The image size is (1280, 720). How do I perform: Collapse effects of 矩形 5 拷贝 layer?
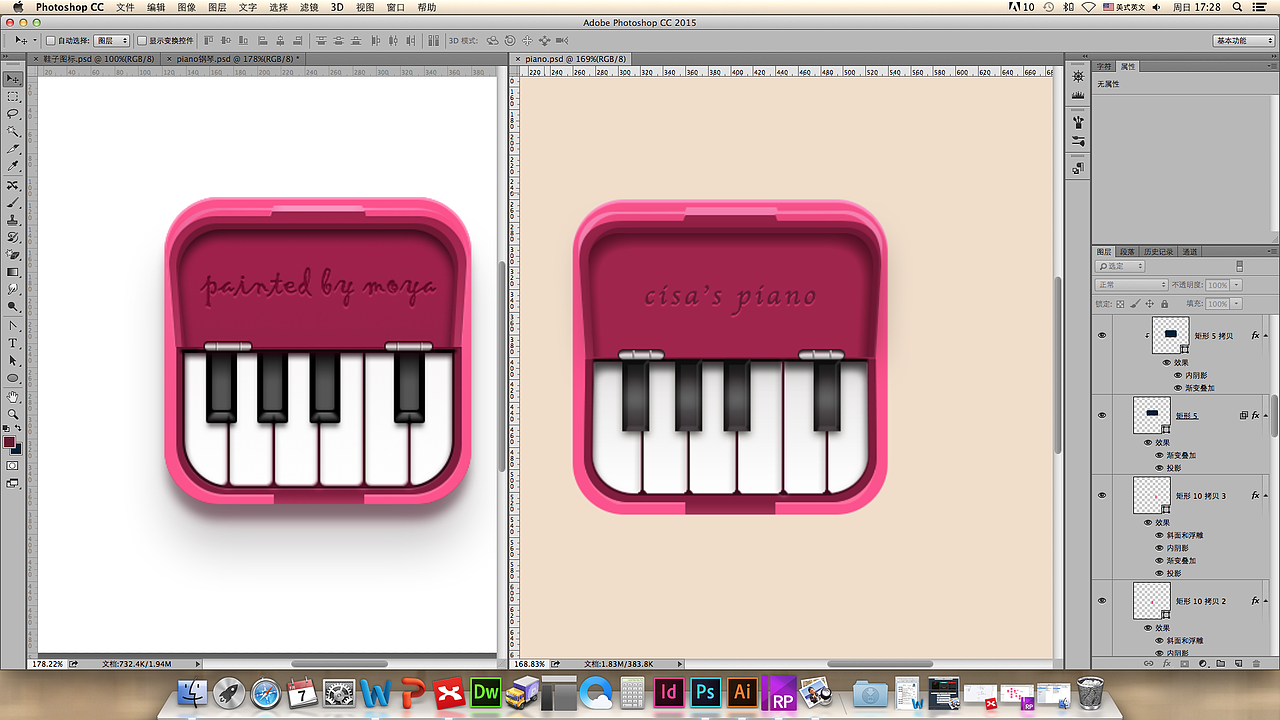(1266, 335)
